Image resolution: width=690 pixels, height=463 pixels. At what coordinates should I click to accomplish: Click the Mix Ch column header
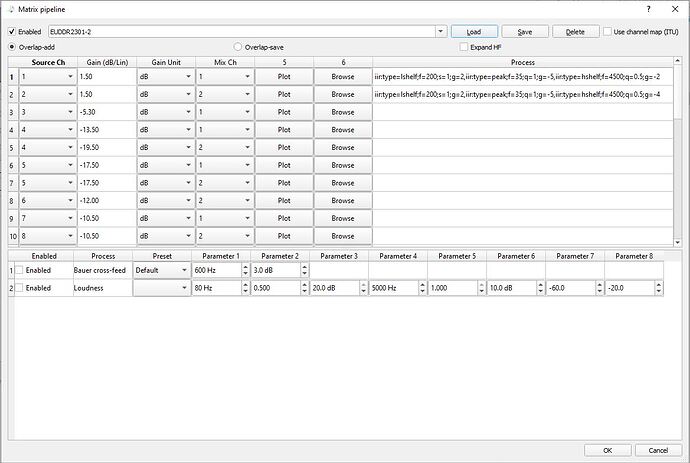[x=225, y=62]
